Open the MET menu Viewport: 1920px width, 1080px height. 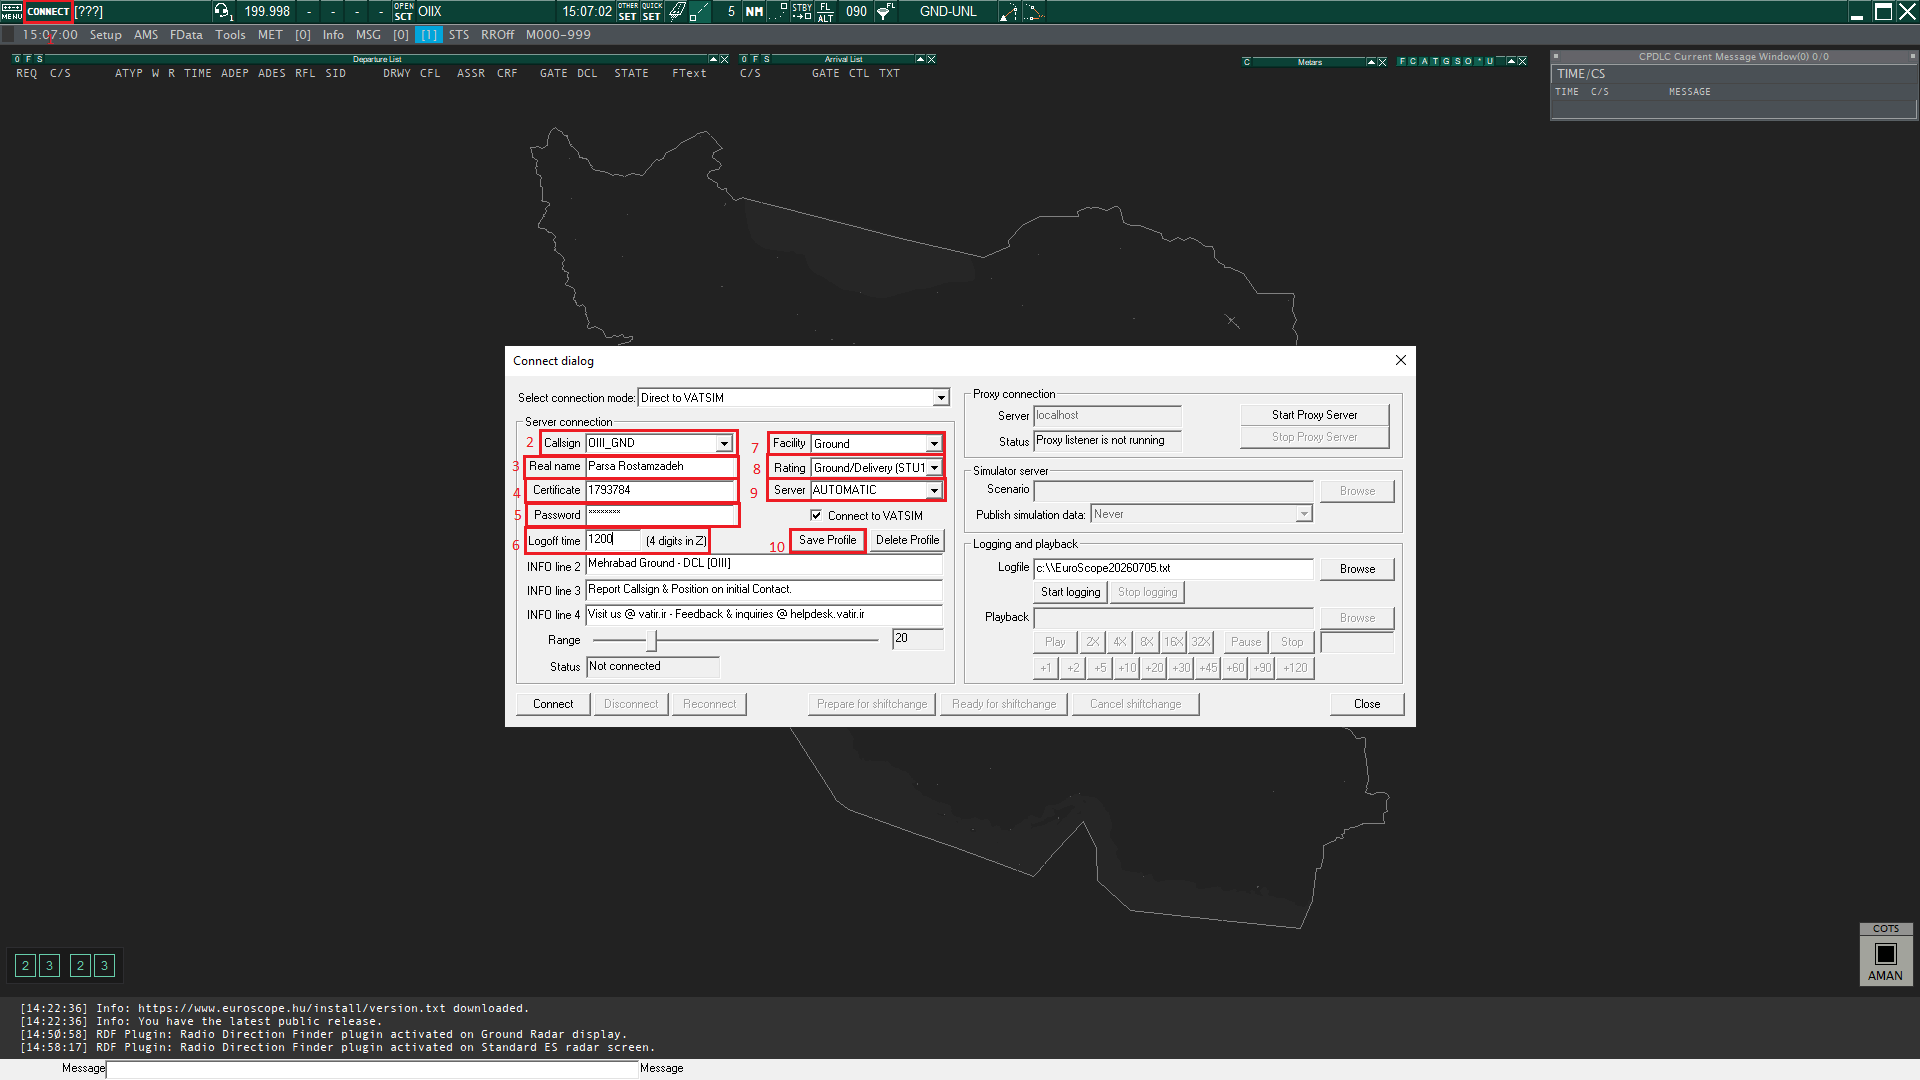[x=270, y=35]
